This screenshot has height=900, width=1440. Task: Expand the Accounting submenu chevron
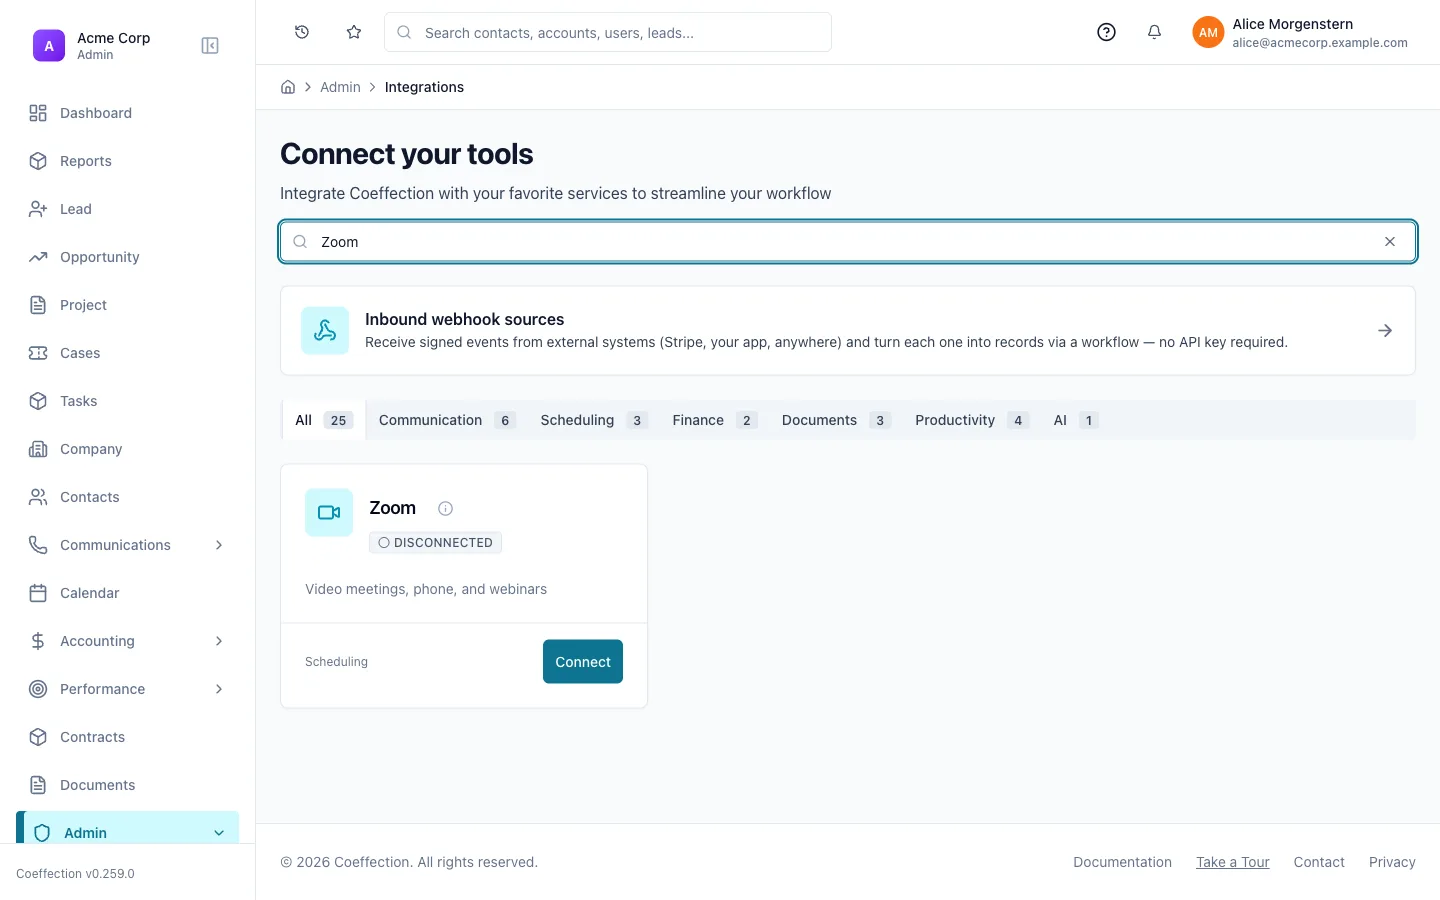(219, 641)
